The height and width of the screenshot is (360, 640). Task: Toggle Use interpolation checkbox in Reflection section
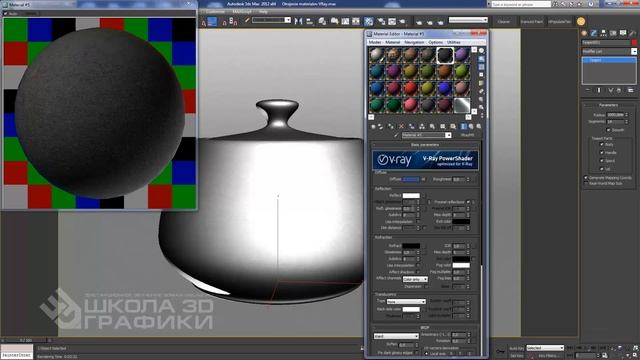point(418,222)
